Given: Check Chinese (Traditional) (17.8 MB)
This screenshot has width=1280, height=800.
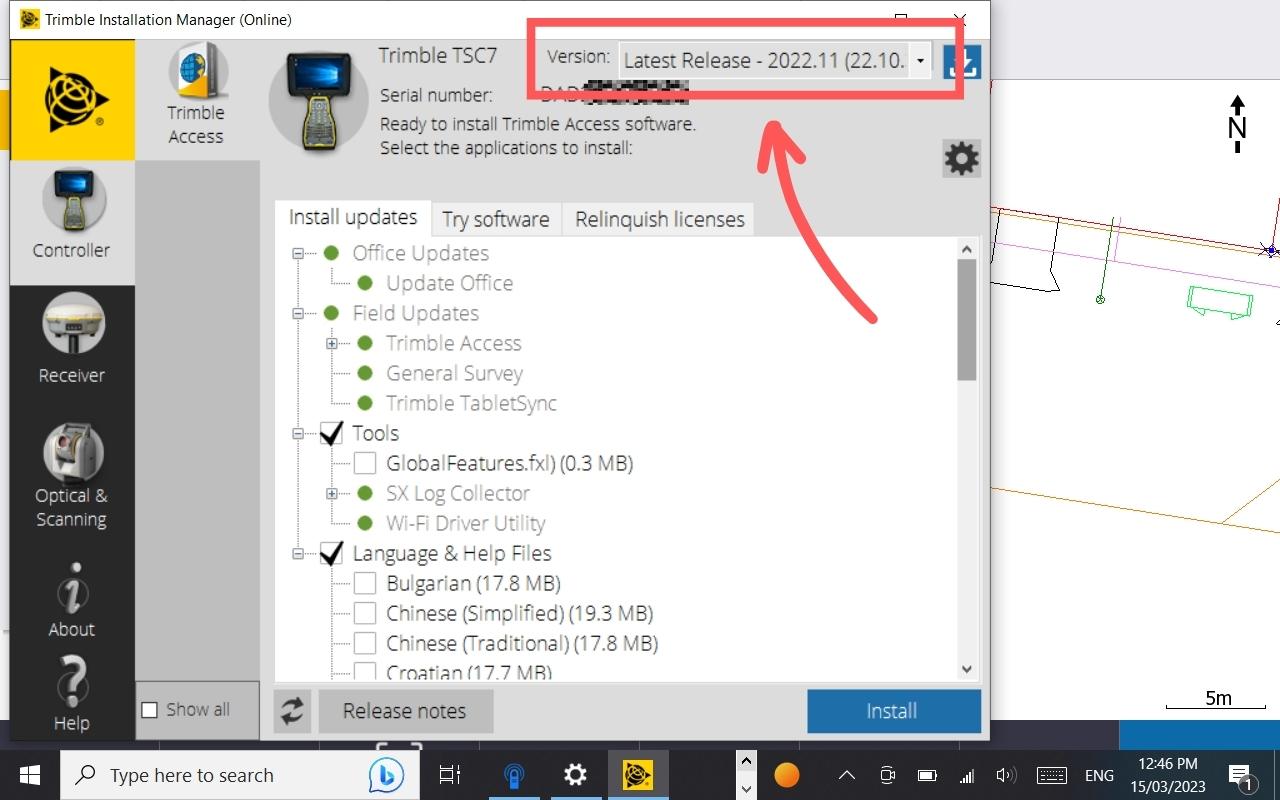Looking at the screenshot, I should click(365, 643).
